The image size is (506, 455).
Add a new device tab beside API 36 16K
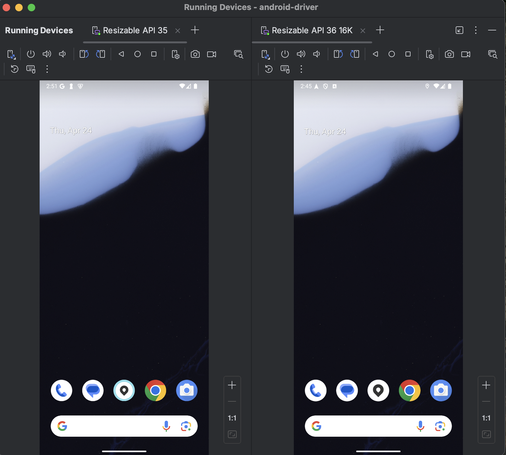tap(380, 30)
